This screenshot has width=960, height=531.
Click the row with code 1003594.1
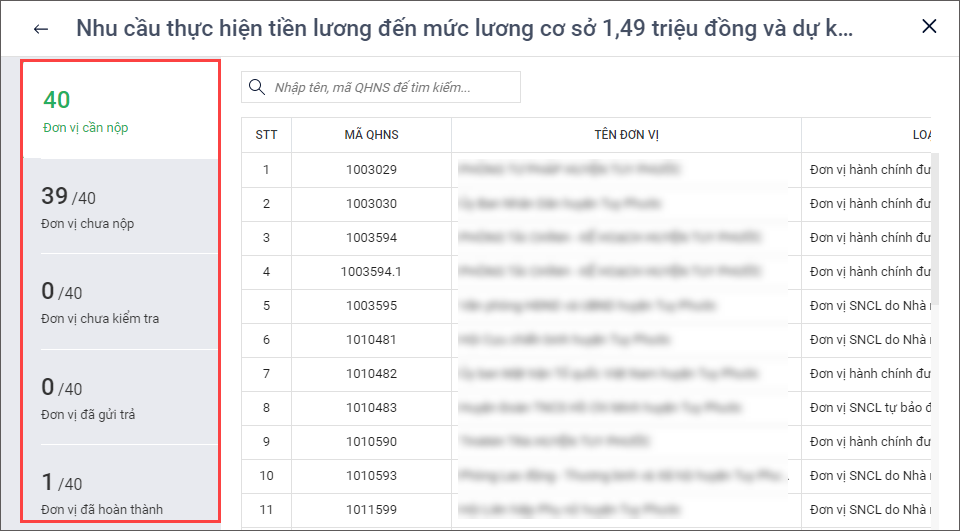(x=371, y=272)
